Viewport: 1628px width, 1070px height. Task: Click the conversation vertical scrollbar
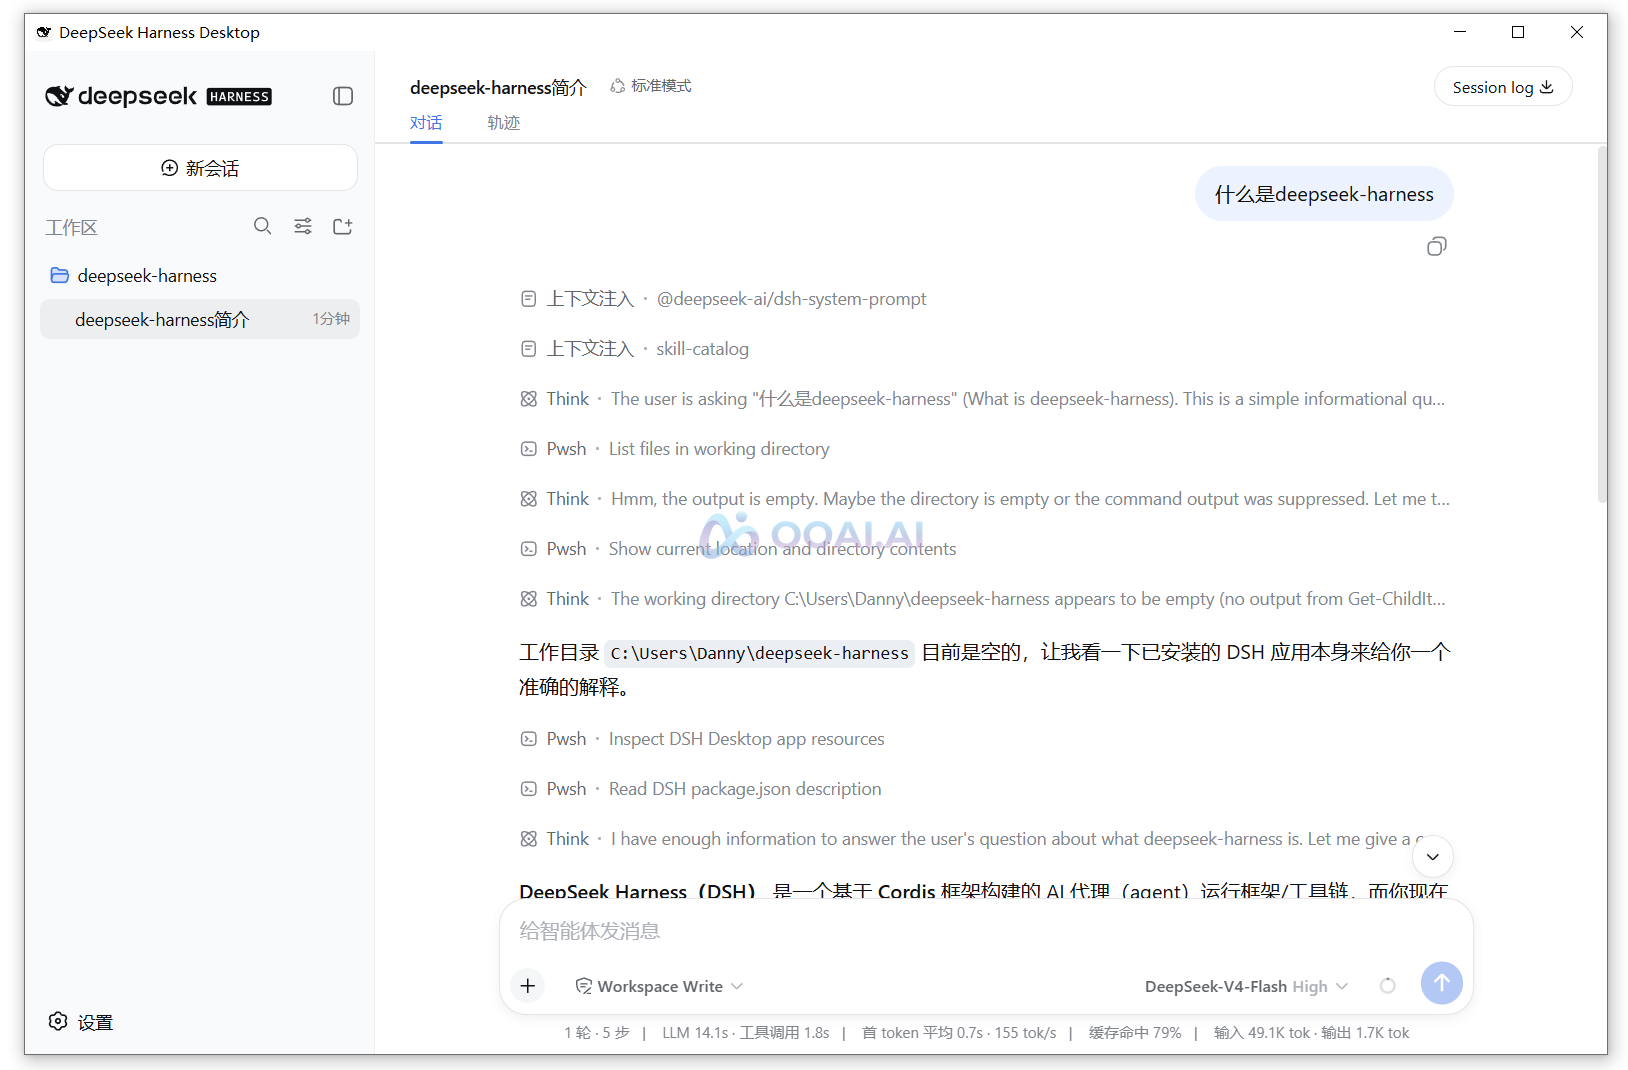[1602, 325]
